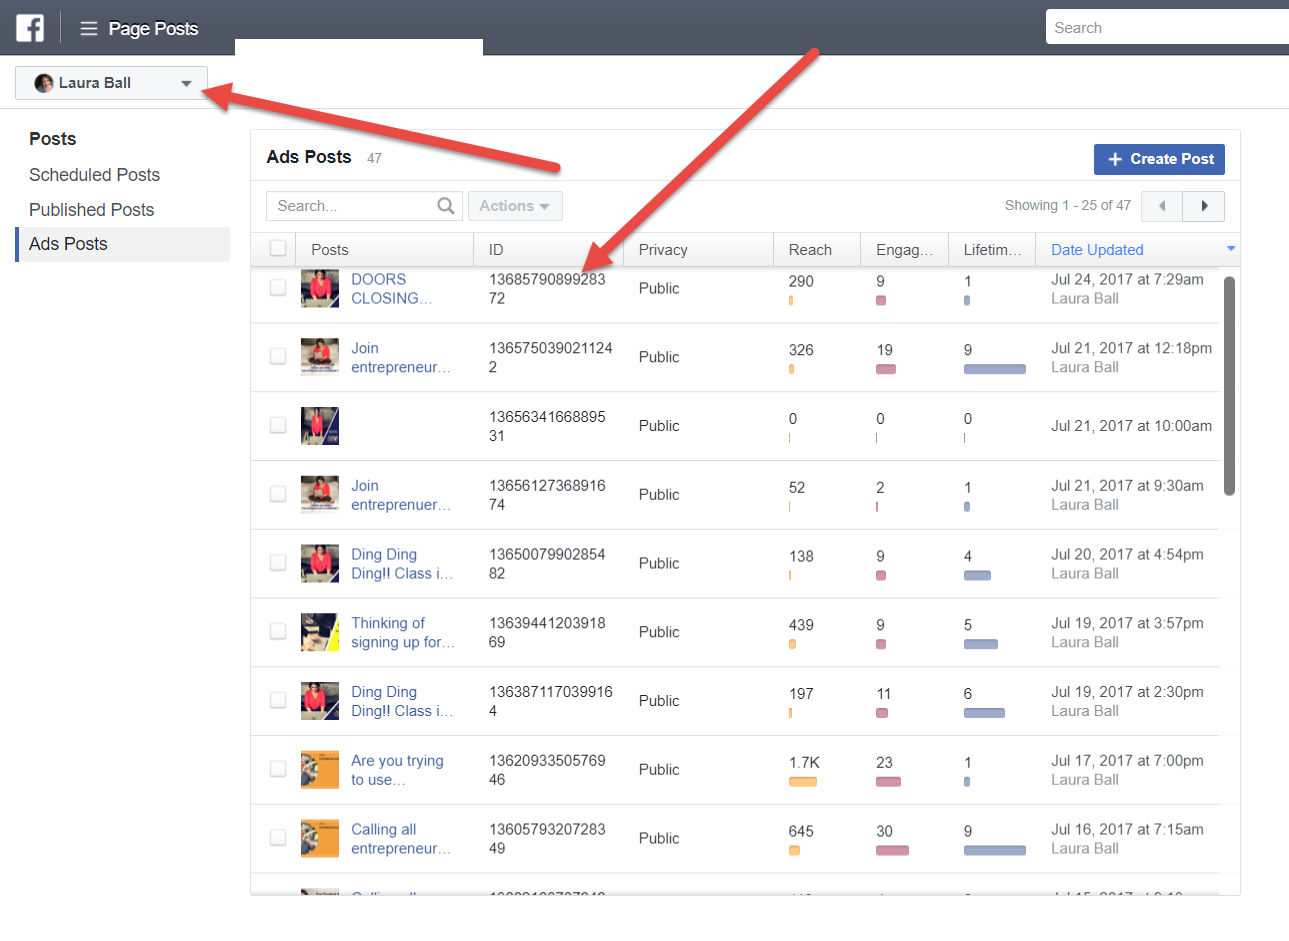Check the box for the 'Join entreprenuer' post

(278, 494)
